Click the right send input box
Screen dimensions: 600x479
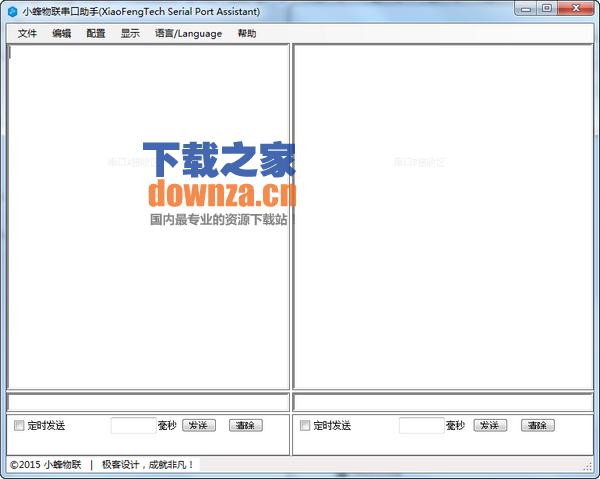(x=443, y=403)
